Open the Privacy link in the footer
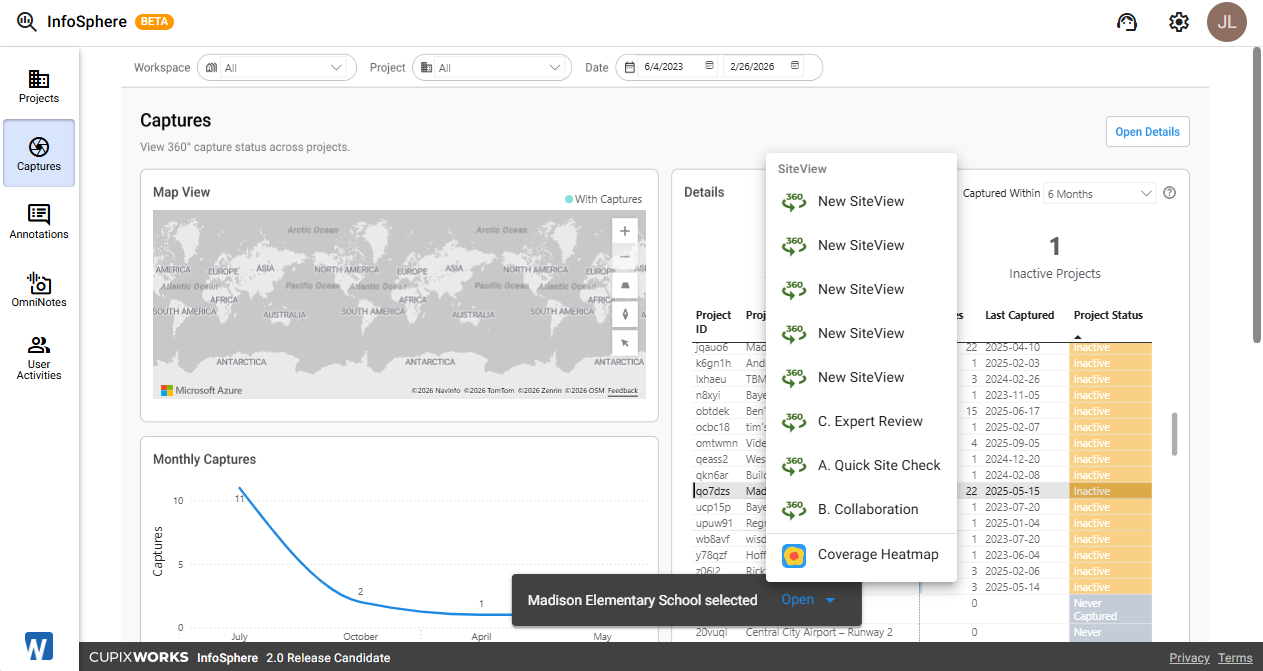Image resolution: width=1263 pixels, height=671 pixels. 1189,658
